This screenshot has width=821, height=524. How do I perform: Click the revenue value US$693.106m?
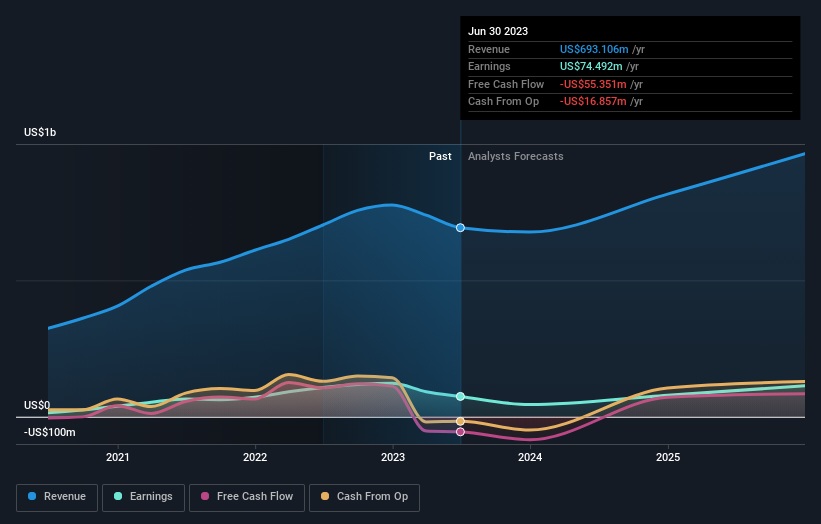(x=594, y=49)
